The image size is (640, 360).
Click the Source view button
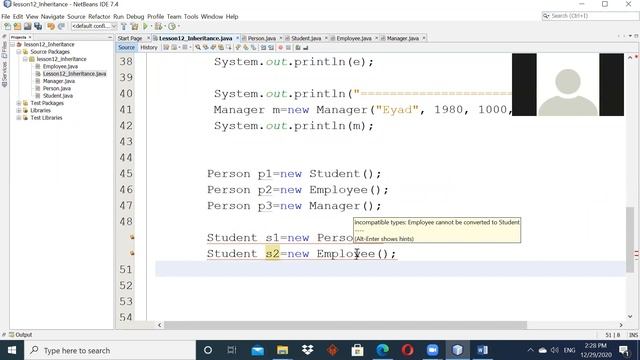coord(126,47)
